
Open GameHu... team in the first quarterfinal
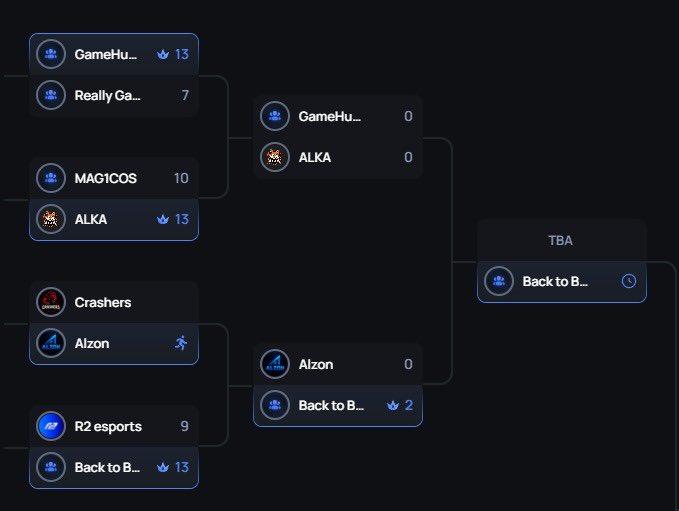point(107,54)
